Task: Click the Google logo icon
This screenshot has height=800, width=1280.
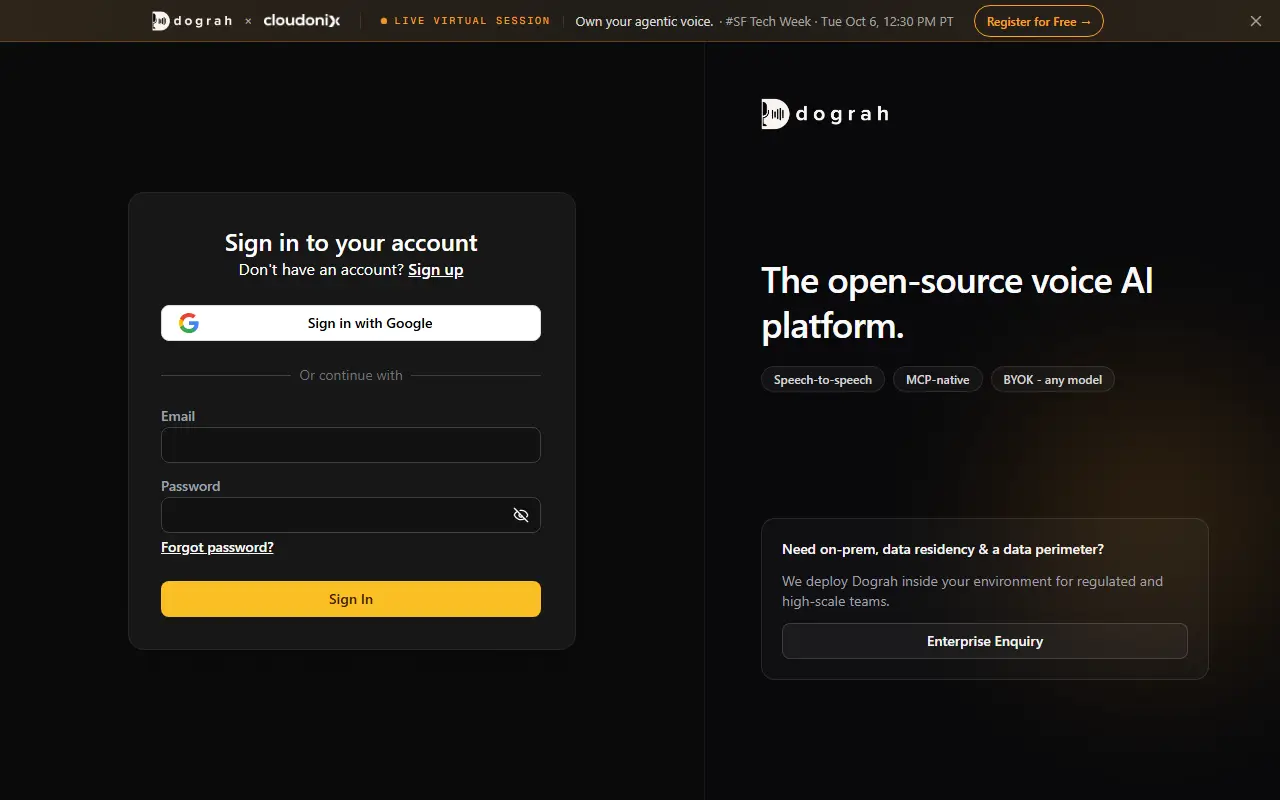Action: point(189,323)
